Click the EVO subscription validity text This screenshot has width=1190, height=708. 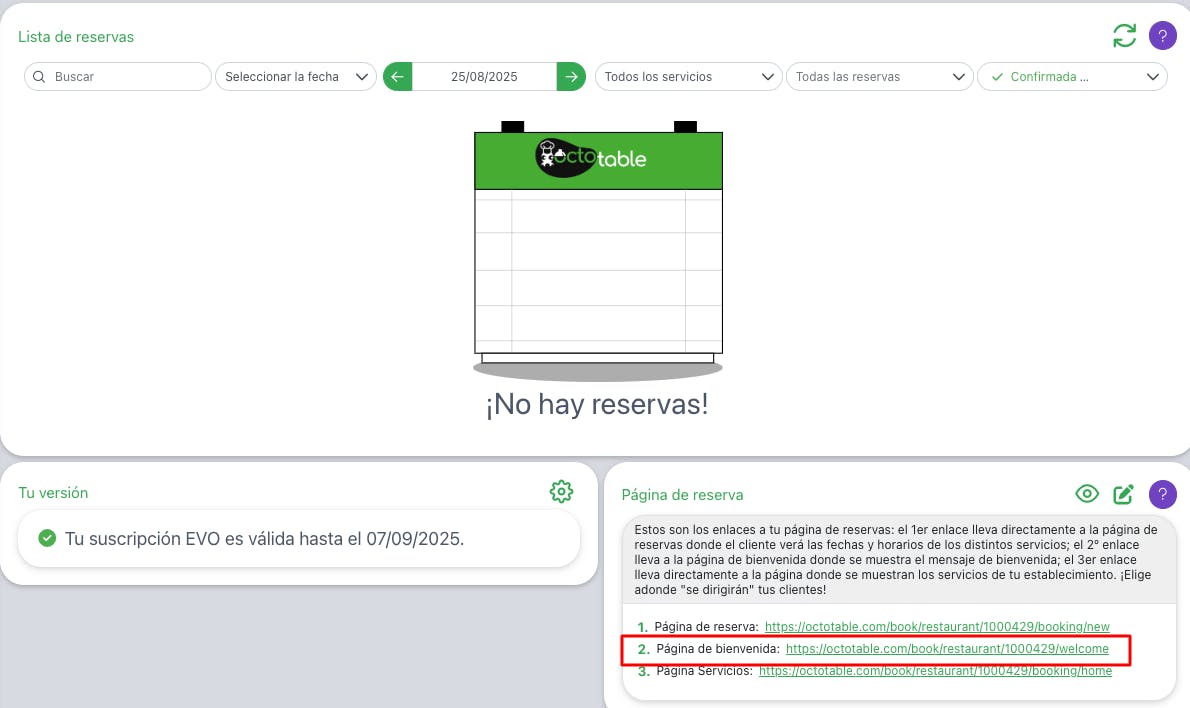click(264, 539)
